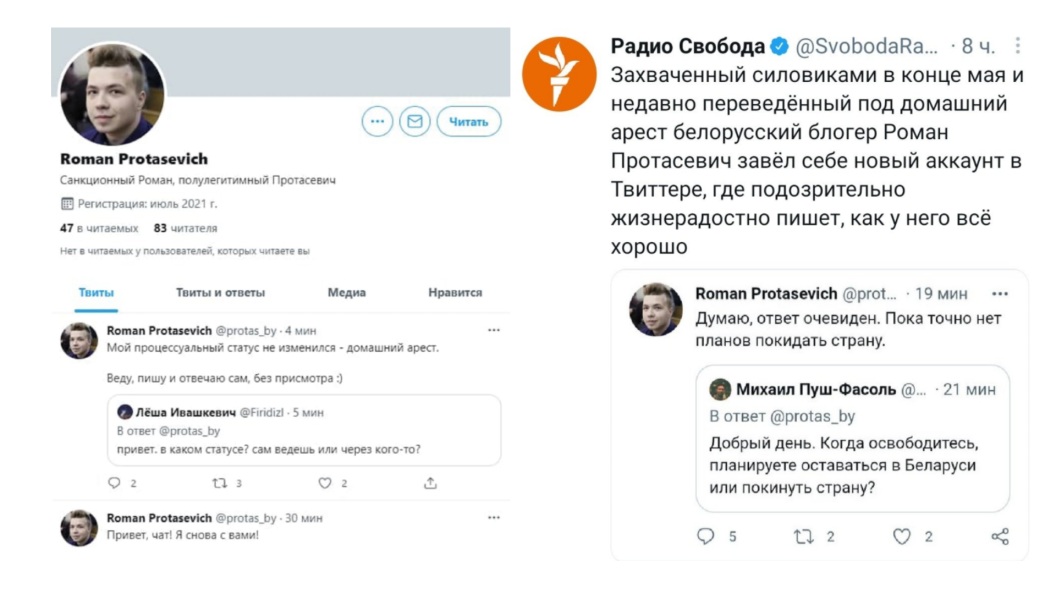Screen dimensions: 1056x594
Task: Open the Медиа tab
Action: click(x=346, y=293)
